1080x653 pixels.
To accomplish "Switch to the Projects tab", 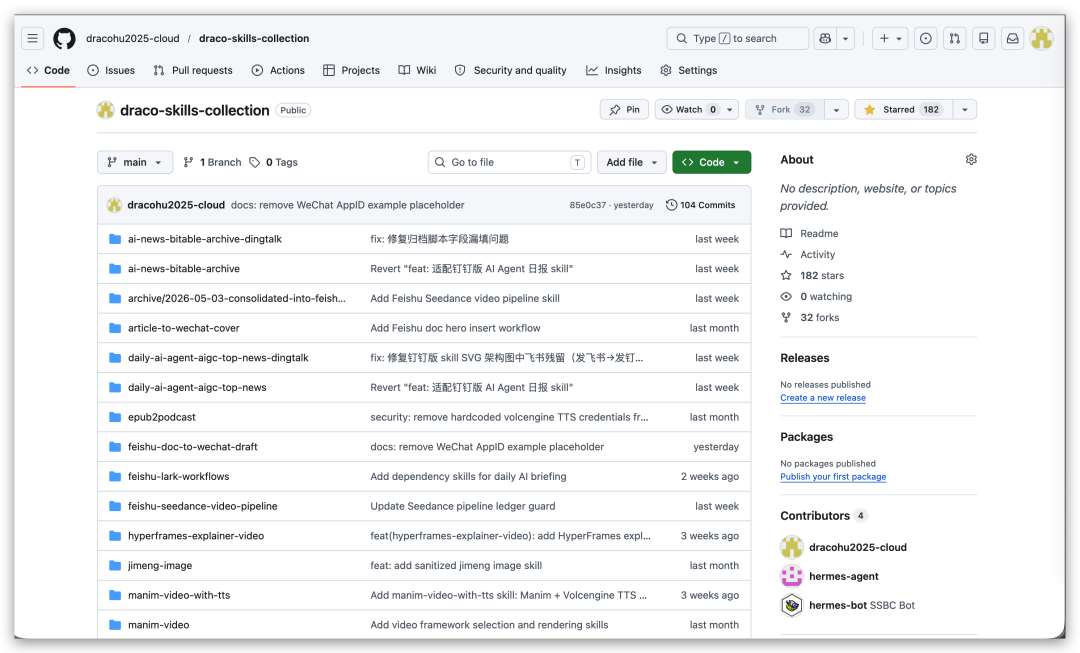I will 351,70.
